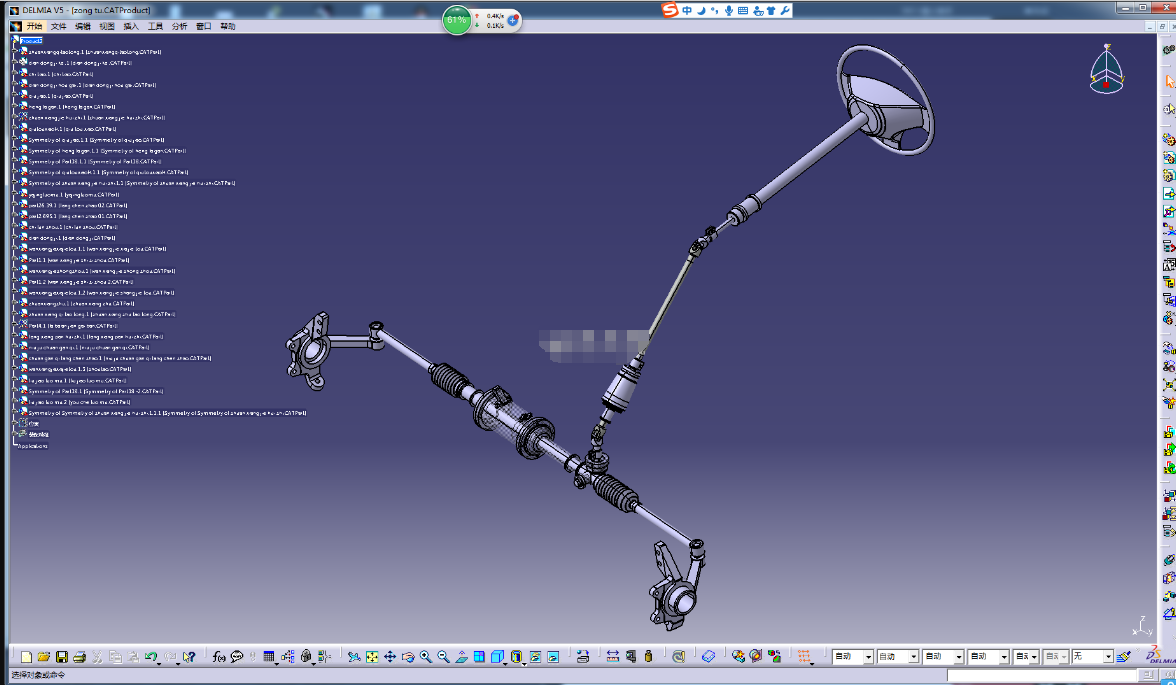Select the Rotate view tool
The height and width of the screenshot is (685, 1176).
click(x=408, y=656)
